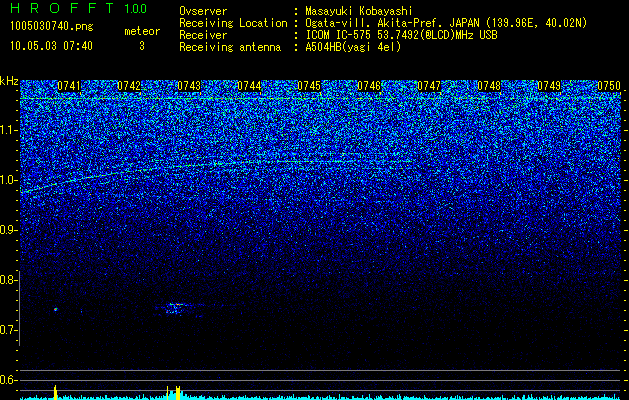The height and width of the screenshot is (400, 629).
Task: Click the 0750 time marker
Action: (609, 86)
